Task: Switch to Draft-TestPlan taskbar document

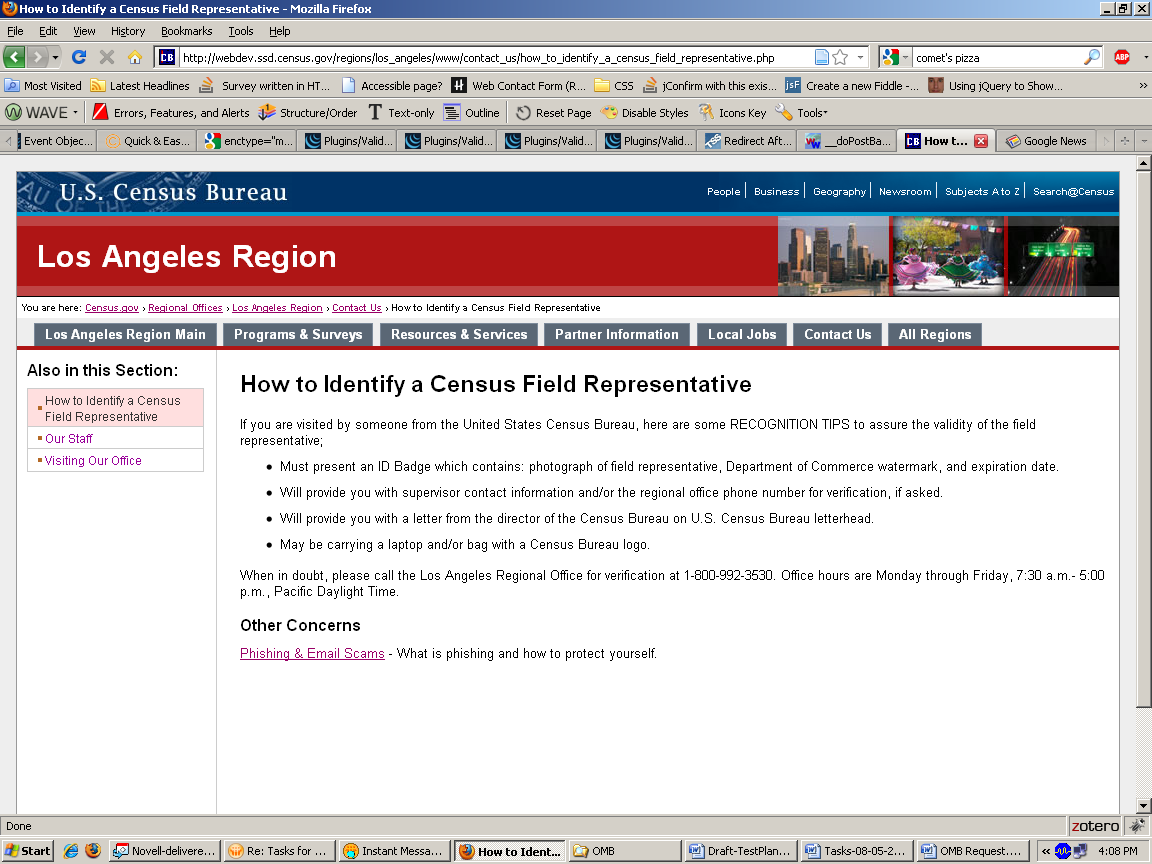Action: pos(741,851)
